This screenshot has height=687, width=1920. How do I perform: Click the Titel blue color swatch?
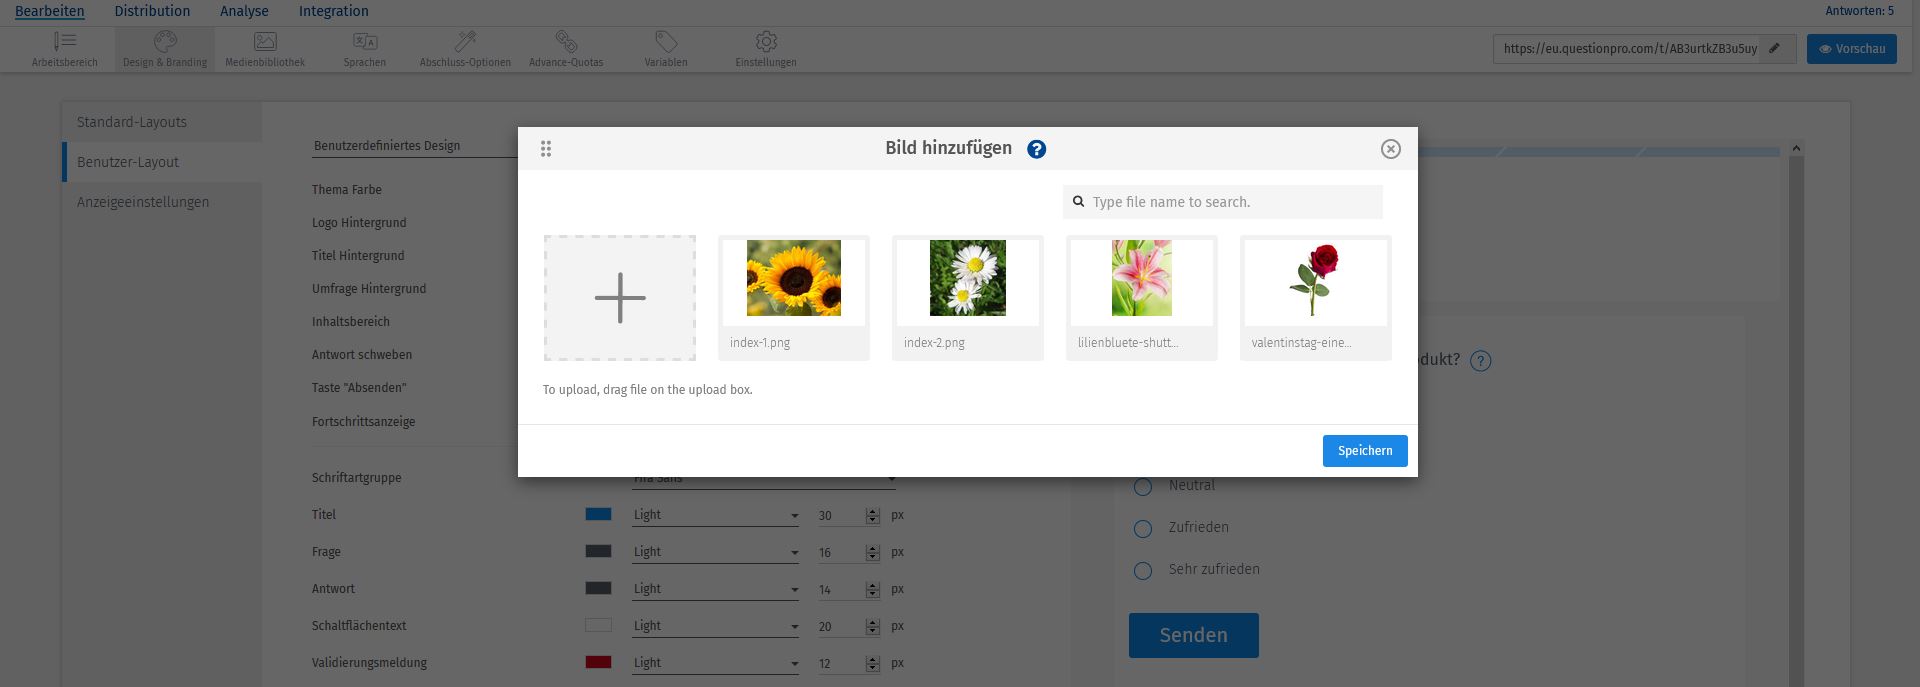tap(598, 514)
